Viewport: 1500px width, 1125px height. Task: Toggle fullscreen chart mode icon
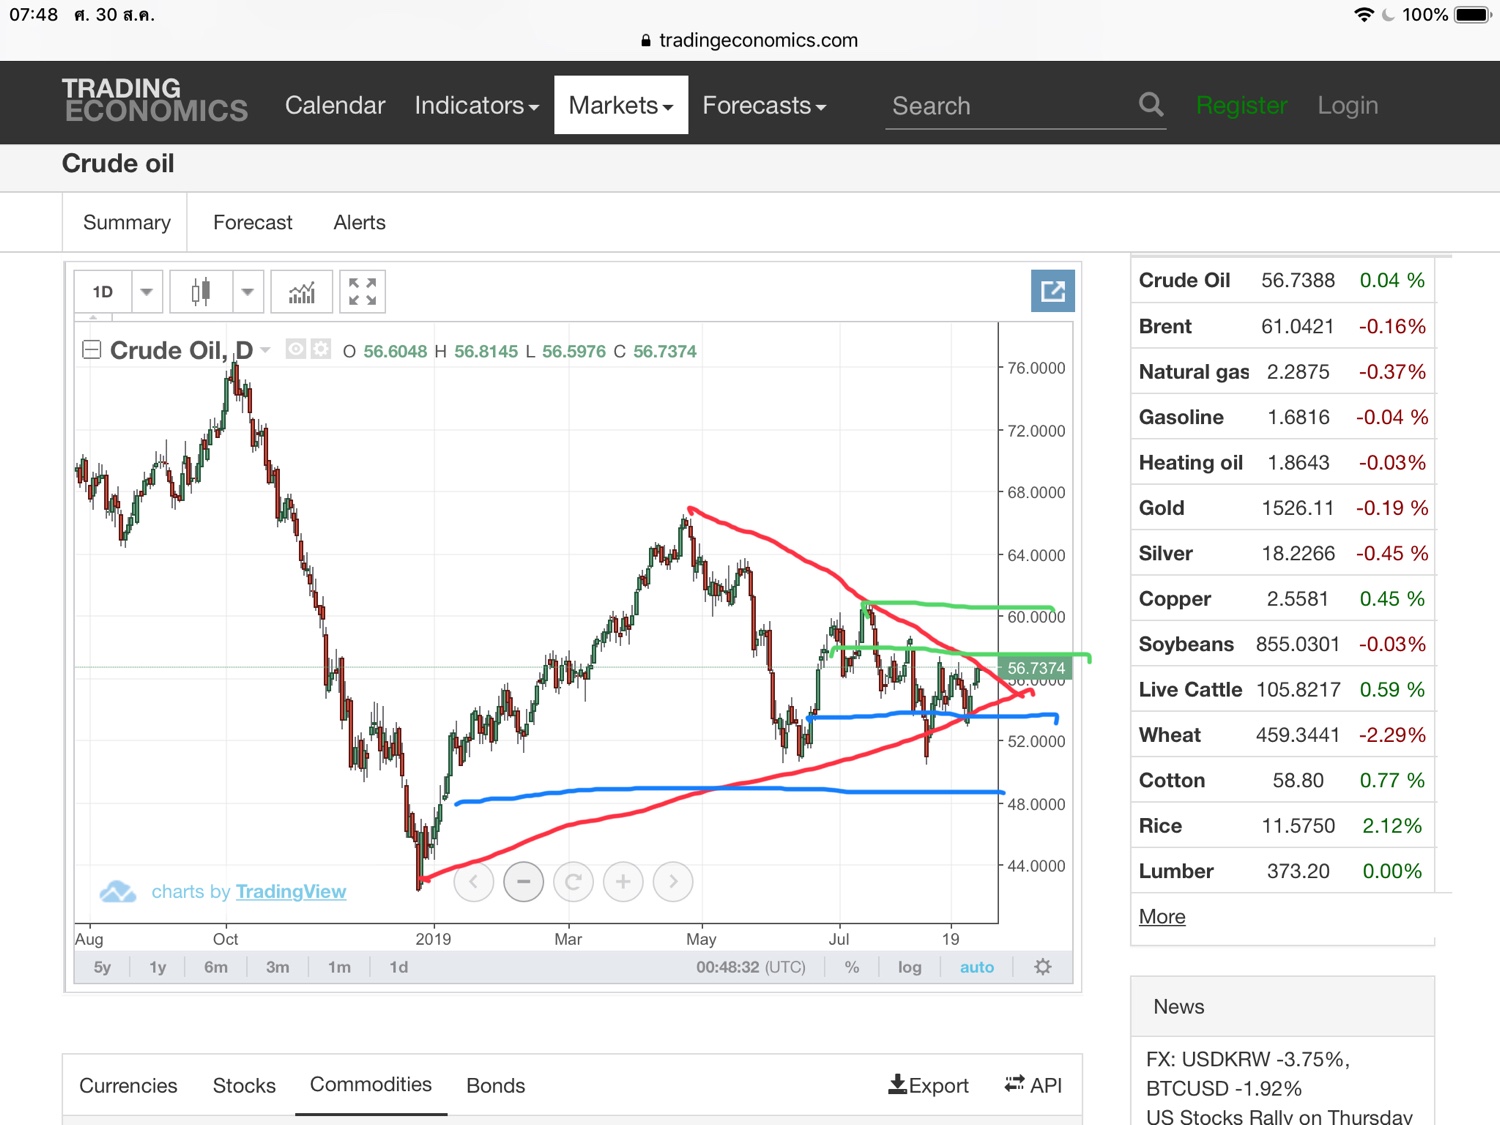point(362,292)
